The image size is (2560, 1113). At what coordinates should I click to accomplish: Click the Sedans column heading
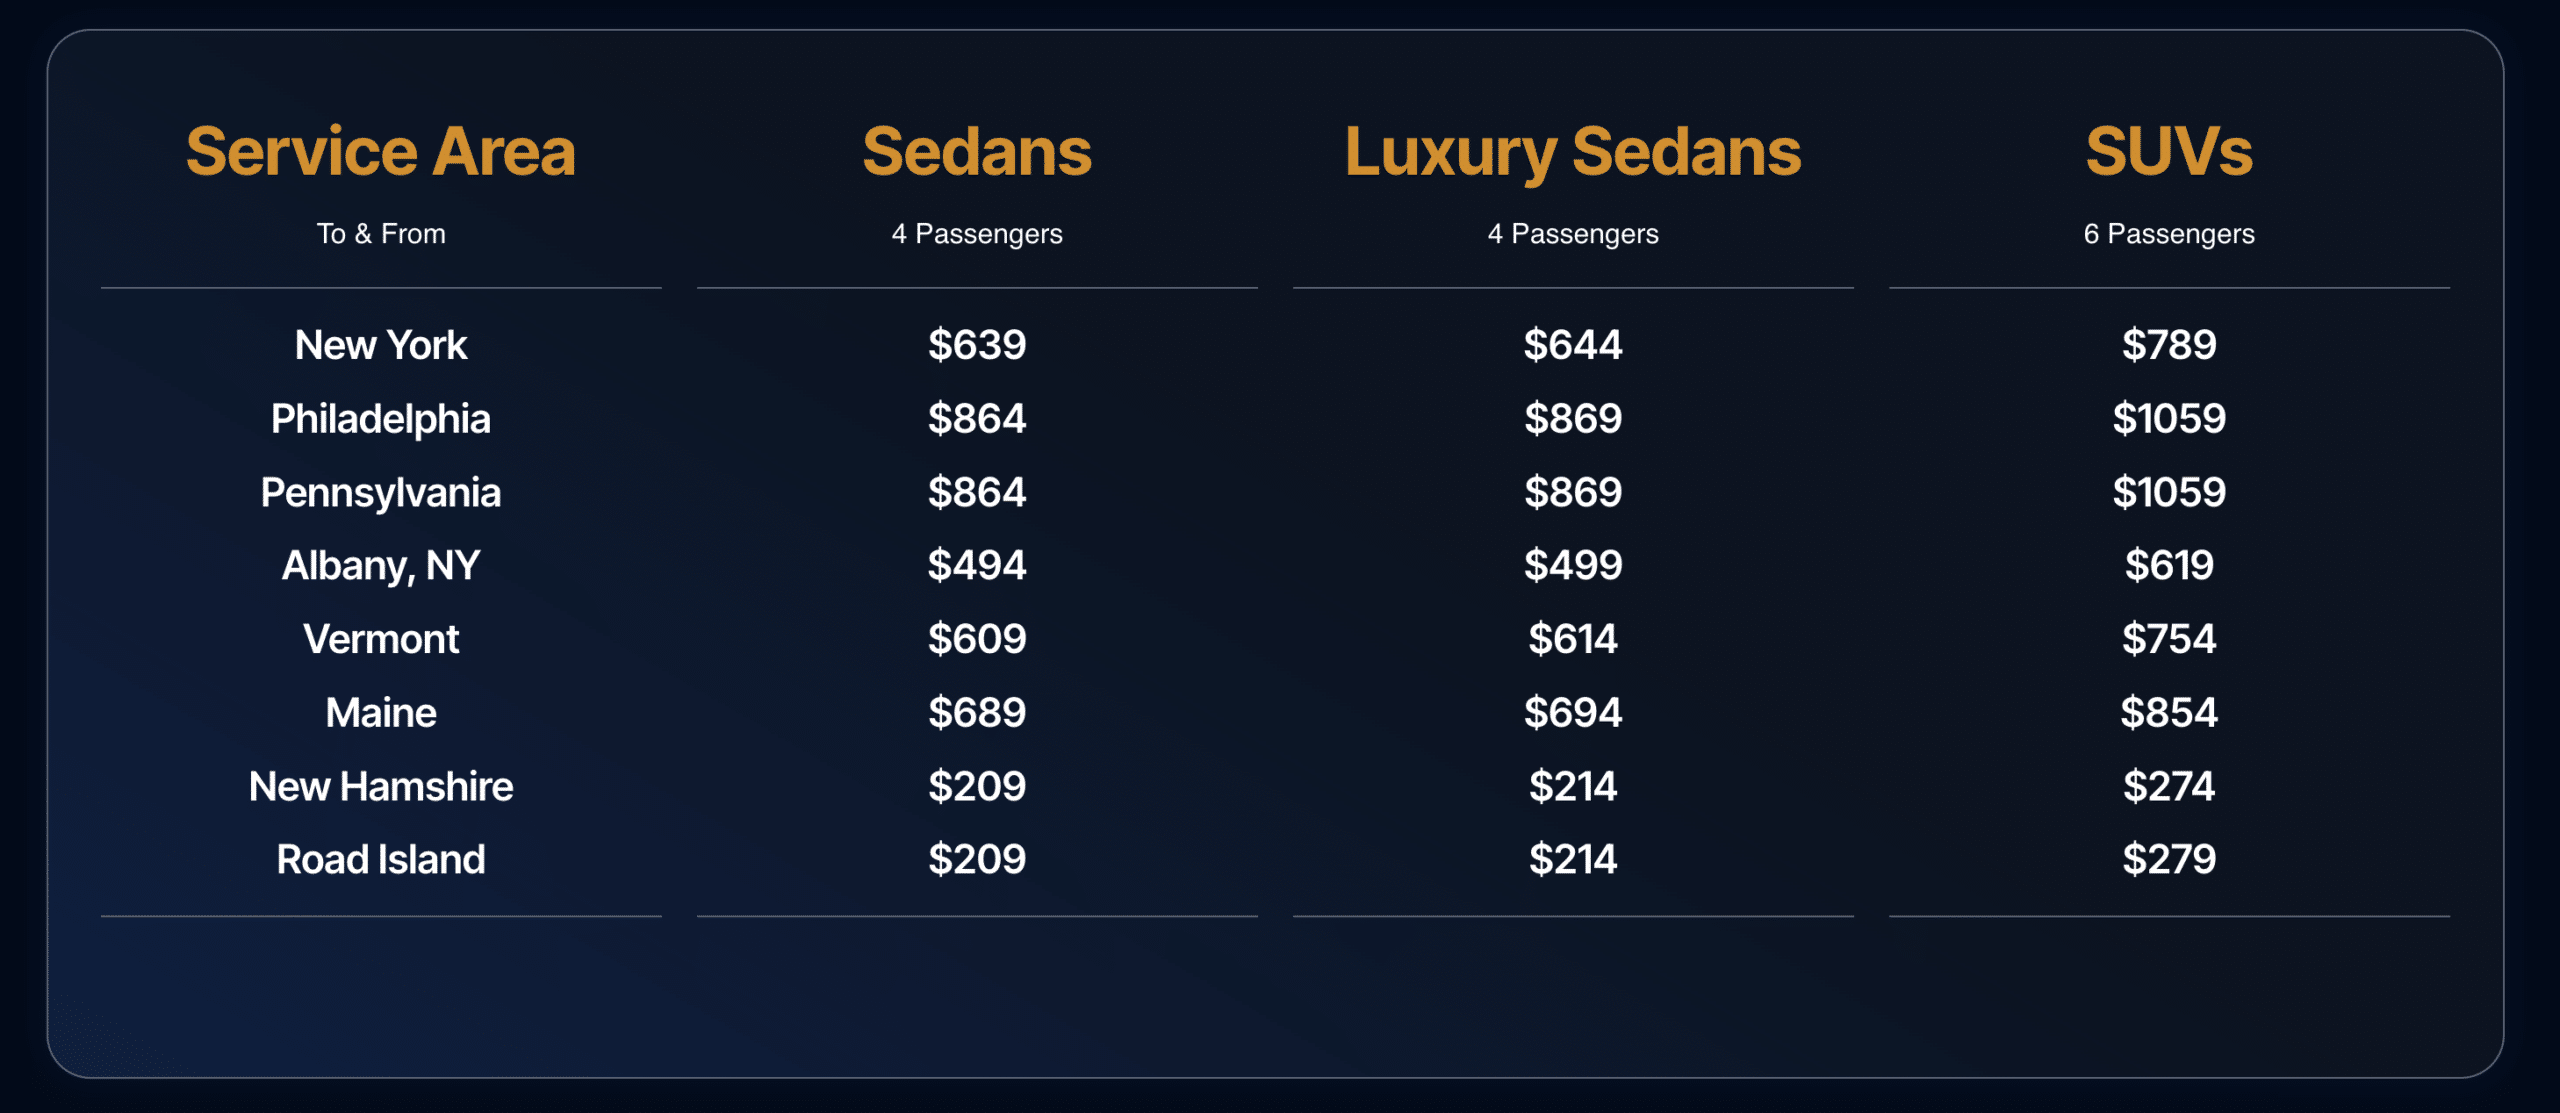977,152
